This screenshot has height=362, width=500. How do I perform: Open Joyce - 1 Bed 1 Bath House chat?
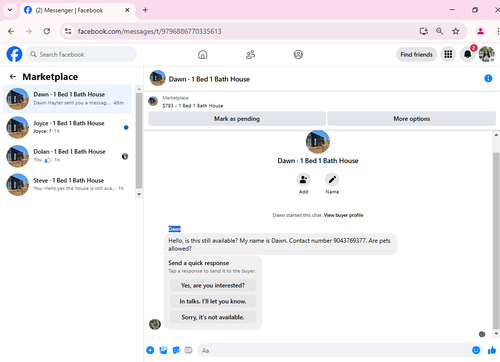68,127
